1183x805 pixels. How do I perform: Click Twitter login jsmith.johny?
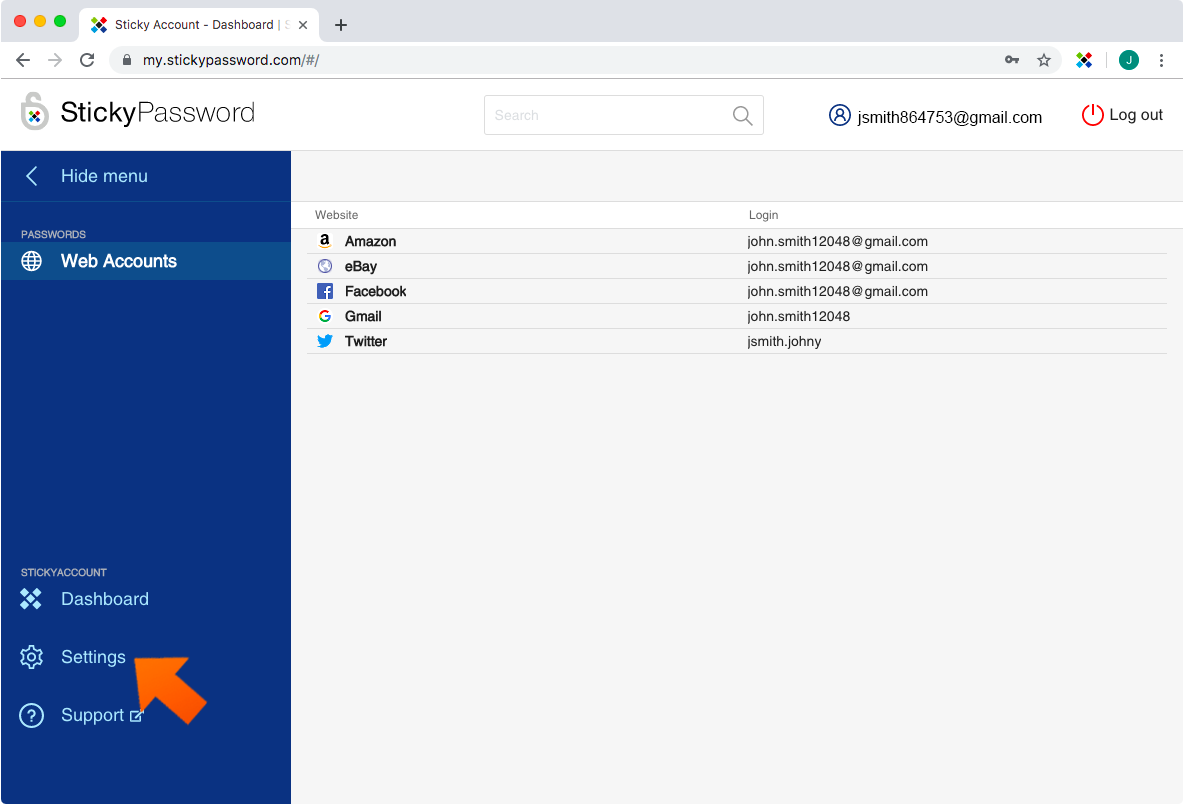(x=784, y=342)
